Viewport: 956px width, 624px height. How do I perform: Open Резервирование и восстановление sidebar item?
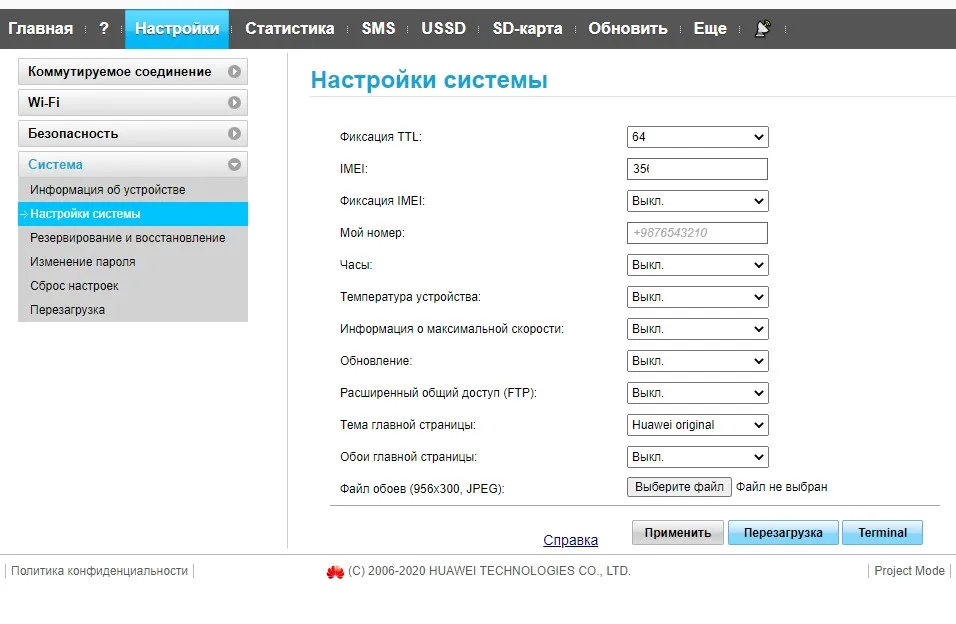(x=133, y=238)
